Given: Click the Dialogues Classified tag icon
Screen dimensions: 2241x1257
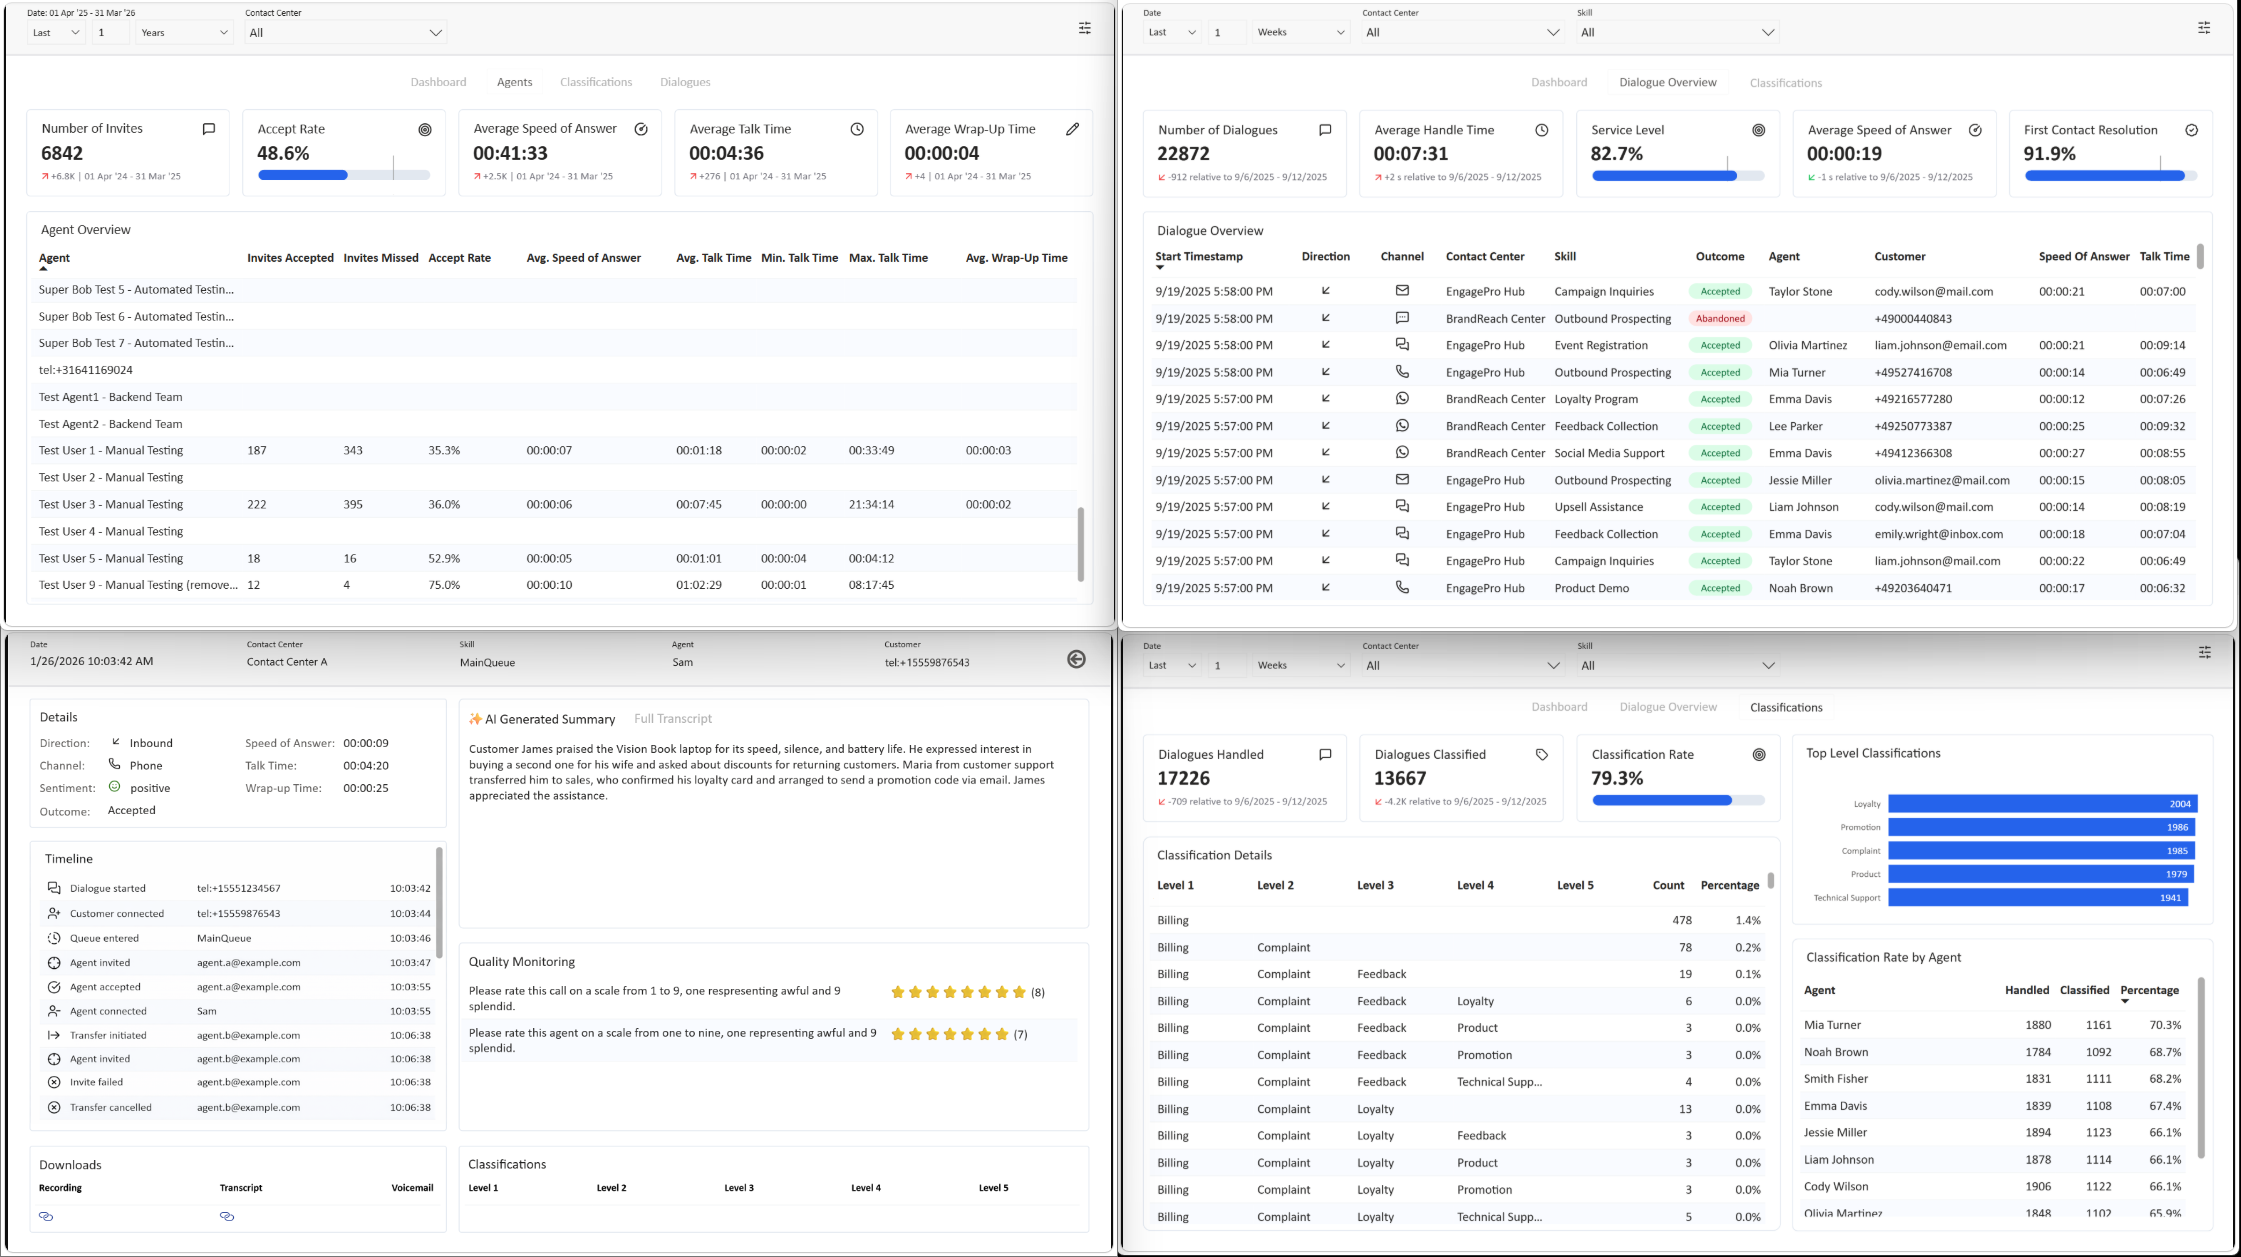Looking at the screenshot, I should pyautogui.click(x=1541, y=755).
